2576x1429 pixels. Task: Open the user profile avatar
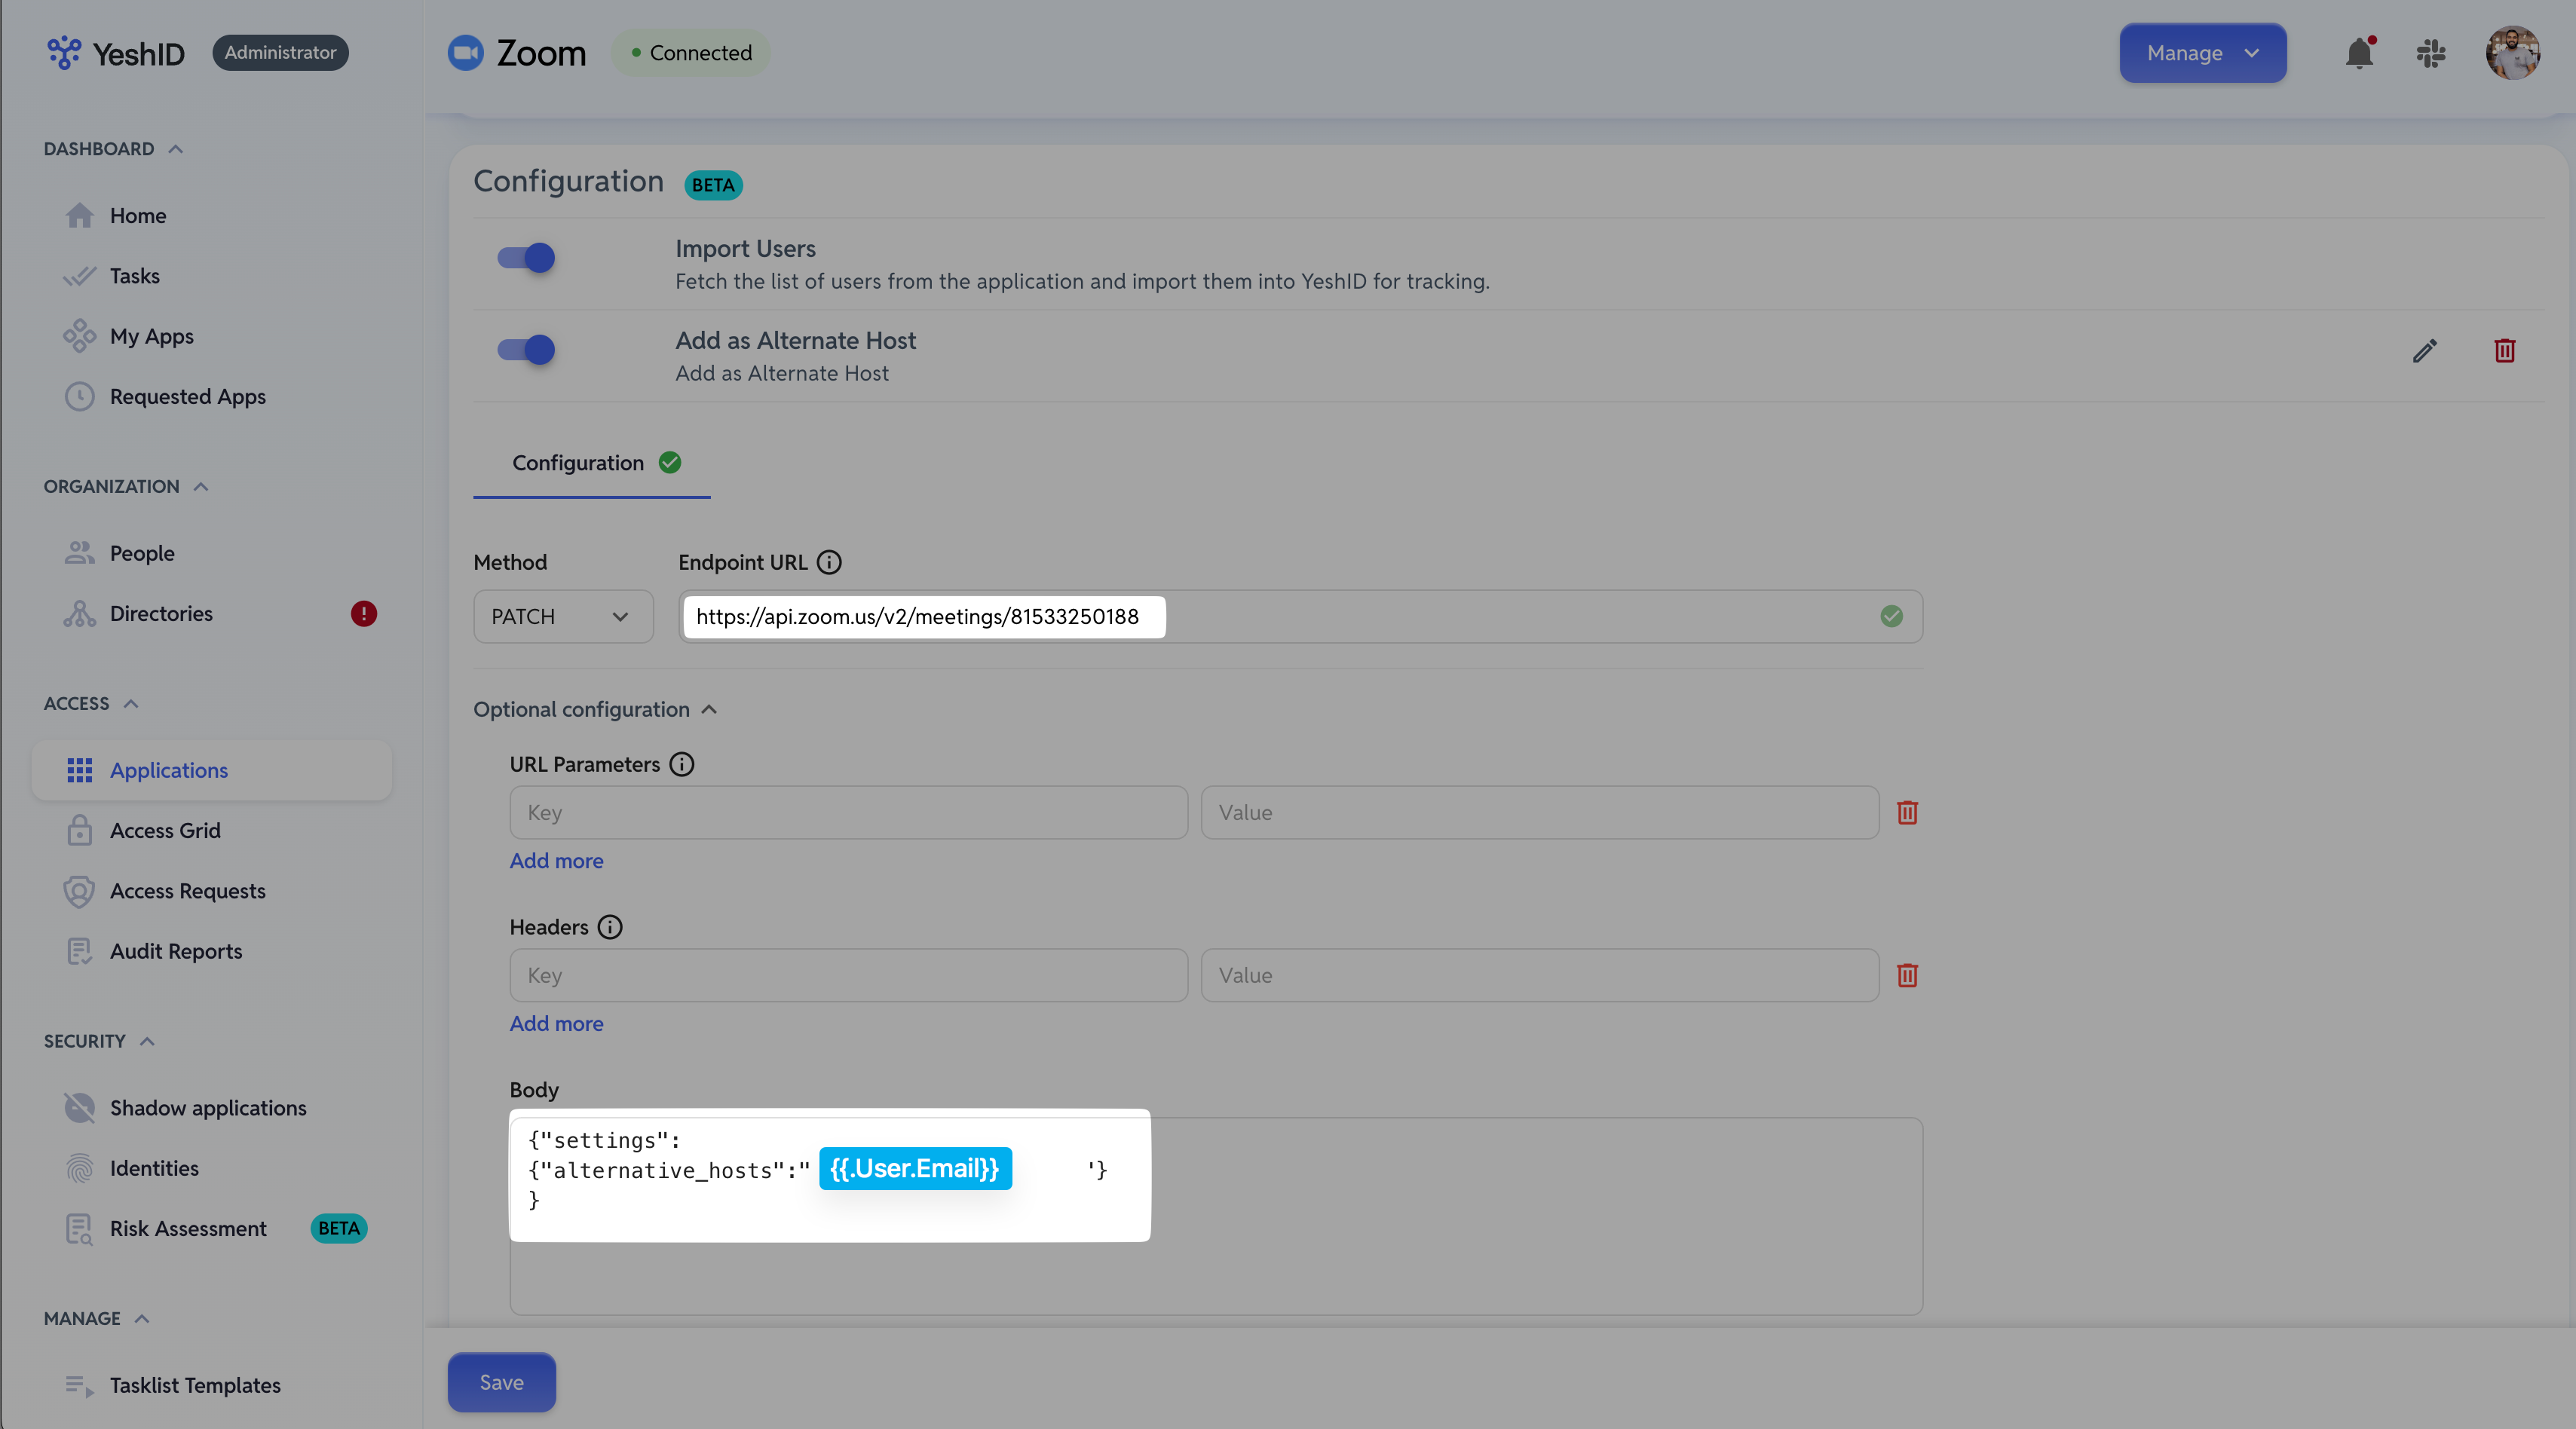[x=2513, y=53]
